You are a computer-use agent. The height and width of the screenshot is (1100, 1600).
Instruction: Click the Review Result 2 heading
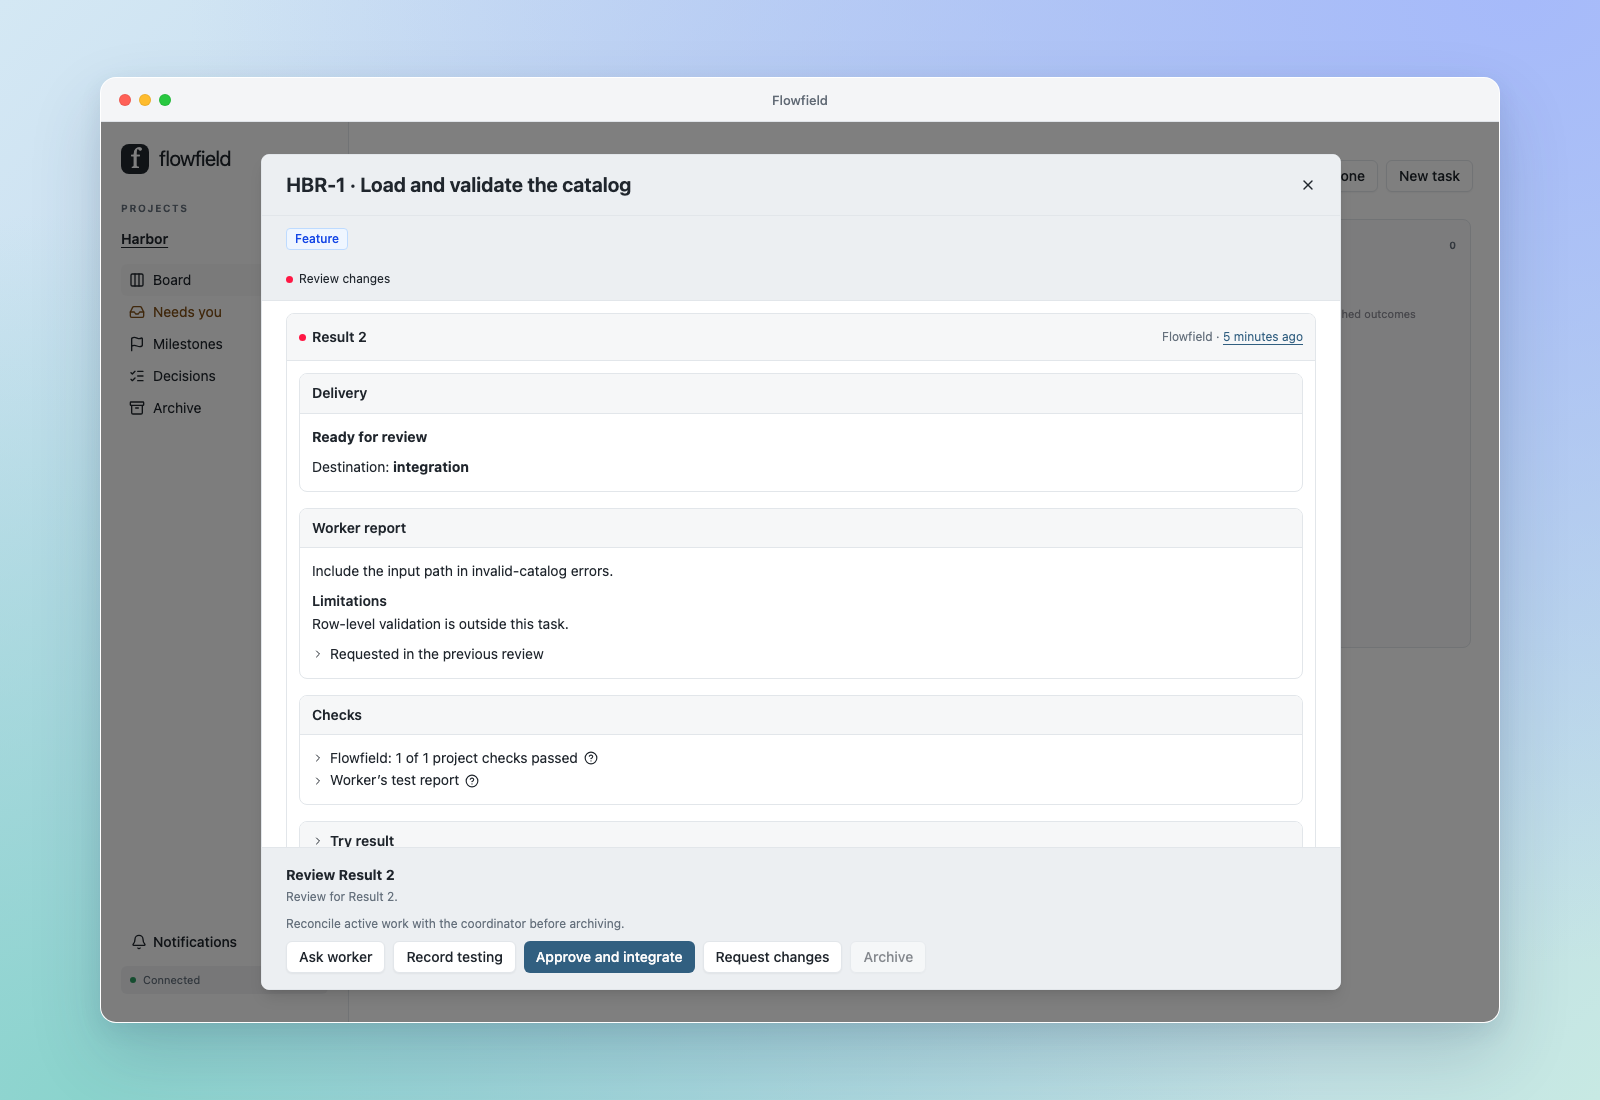coord(340,875)
